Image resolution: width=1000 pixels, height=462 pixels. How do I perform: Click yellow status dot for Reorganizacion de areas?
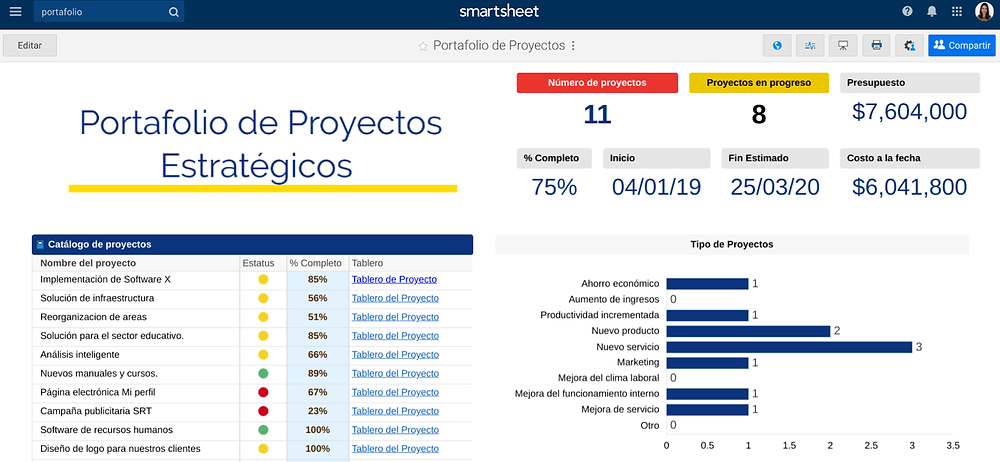click(x=263, y=317)
